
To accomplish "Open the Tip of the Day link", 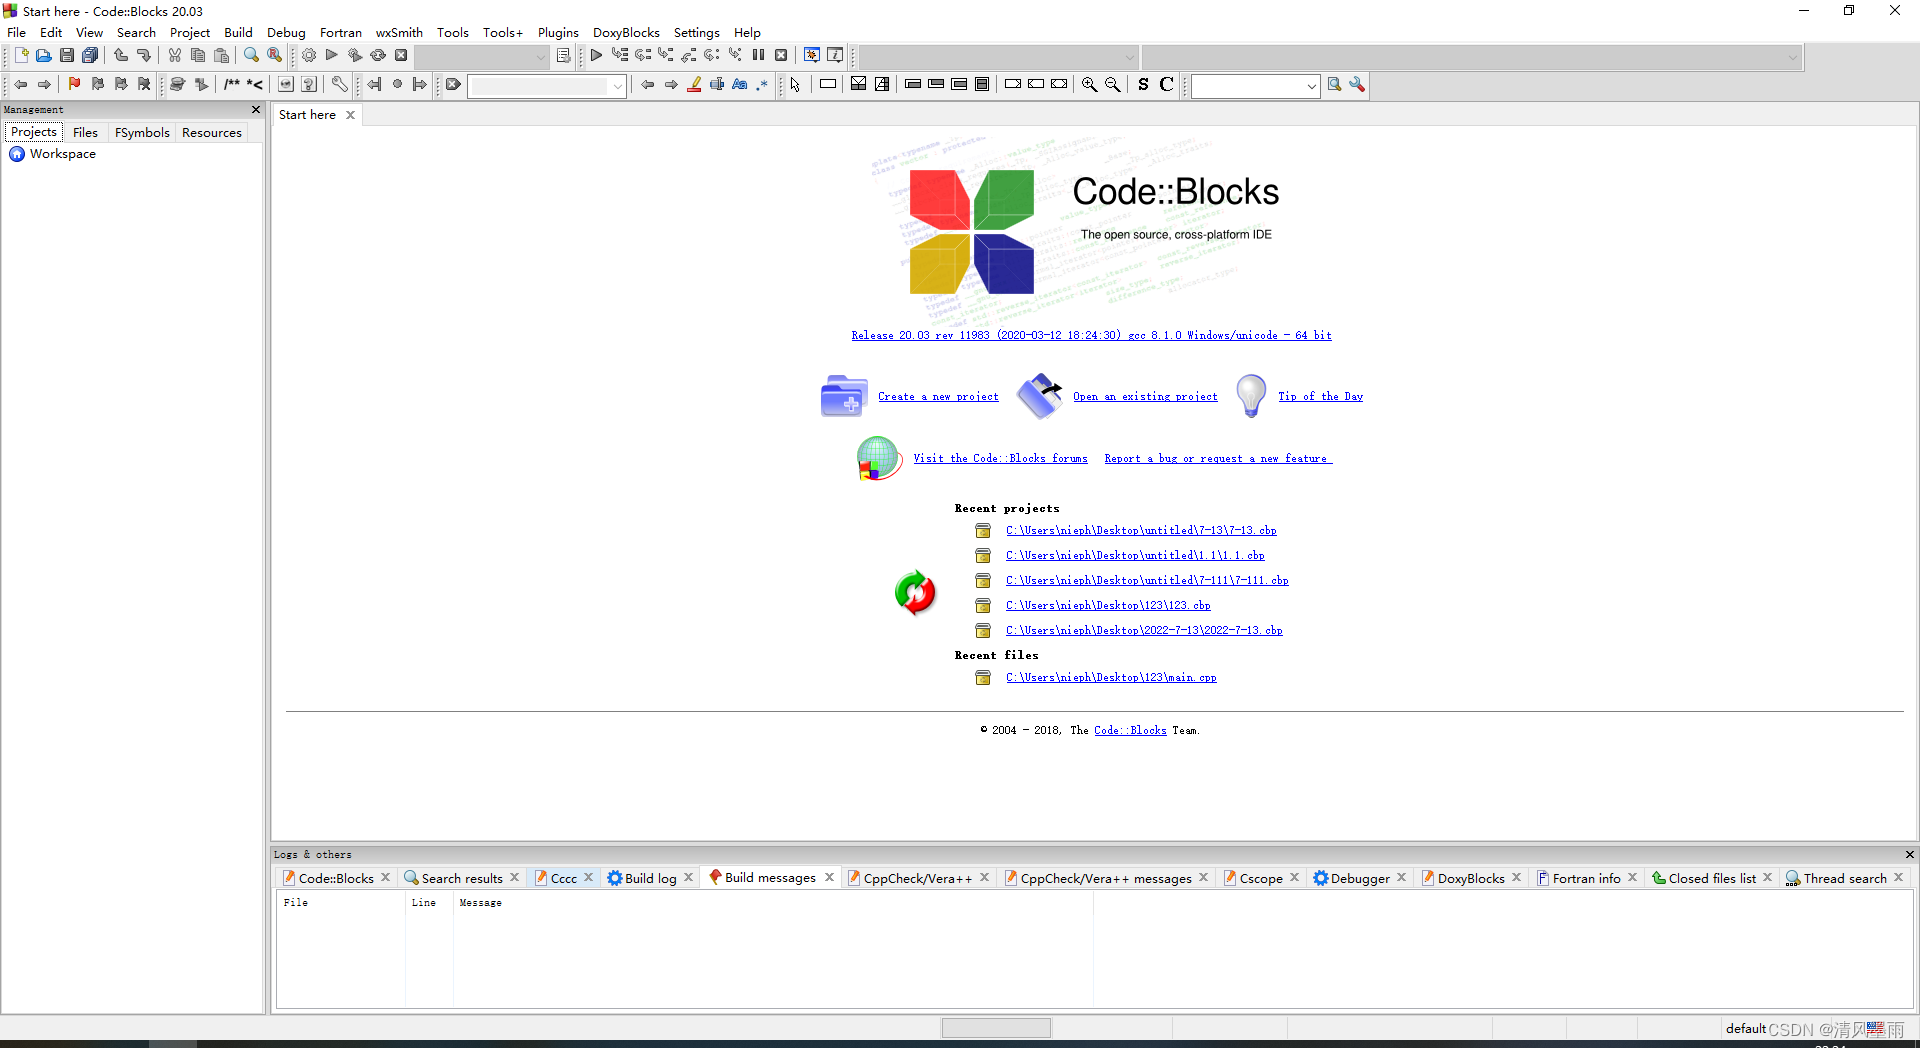I will (1320, 397).
